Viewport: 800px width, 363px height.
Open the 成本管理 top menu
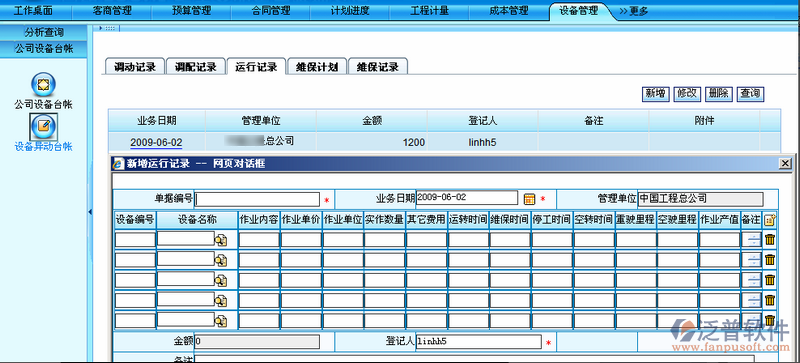click(x=508, y=10)
